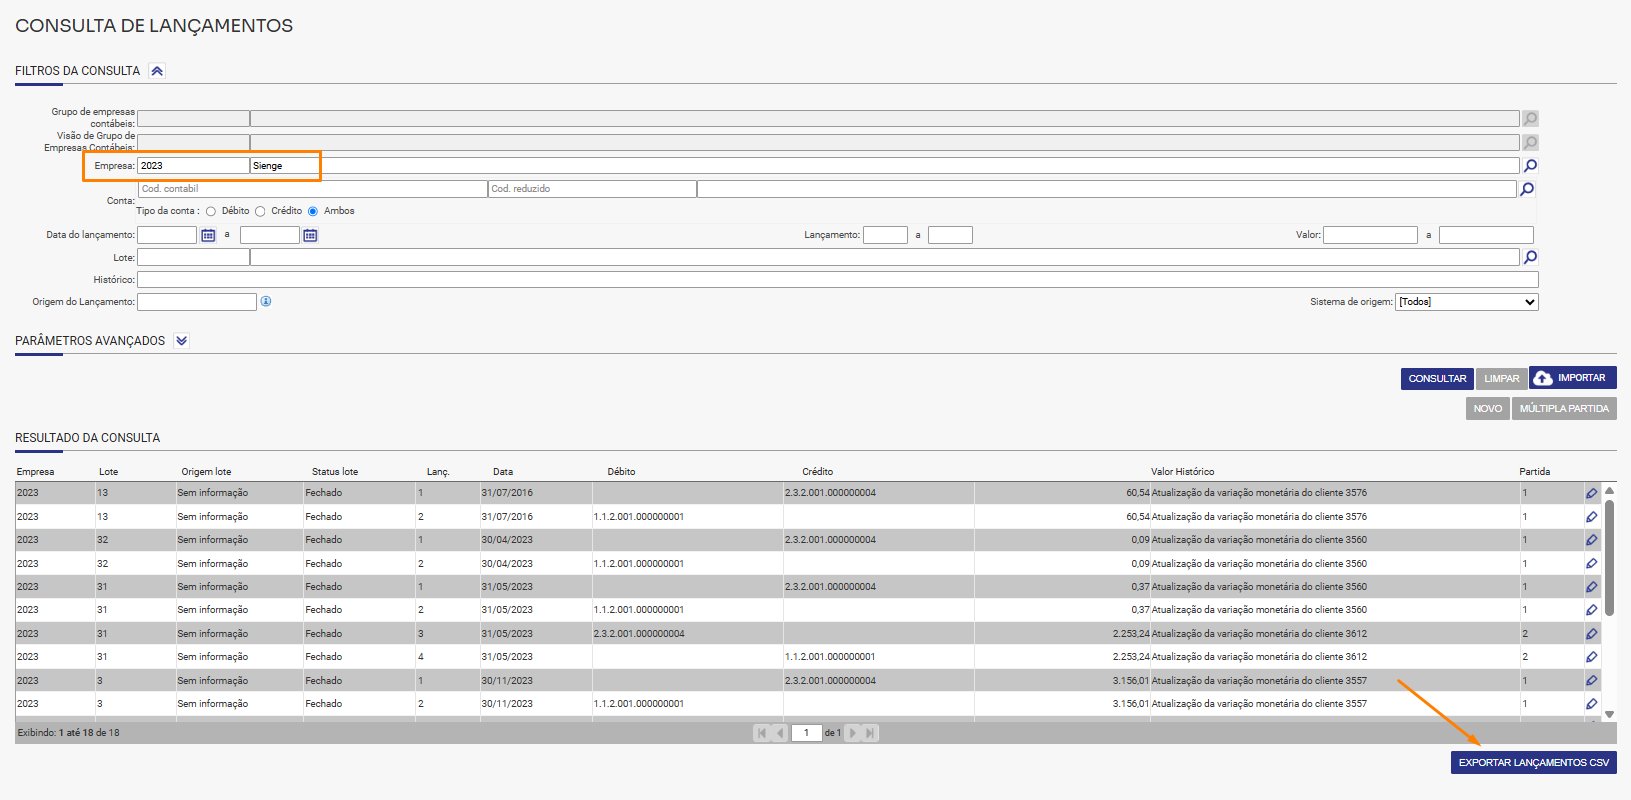Click the Lote search magnifier icon
The image size is (1631, 800).
coord(1530,257)
